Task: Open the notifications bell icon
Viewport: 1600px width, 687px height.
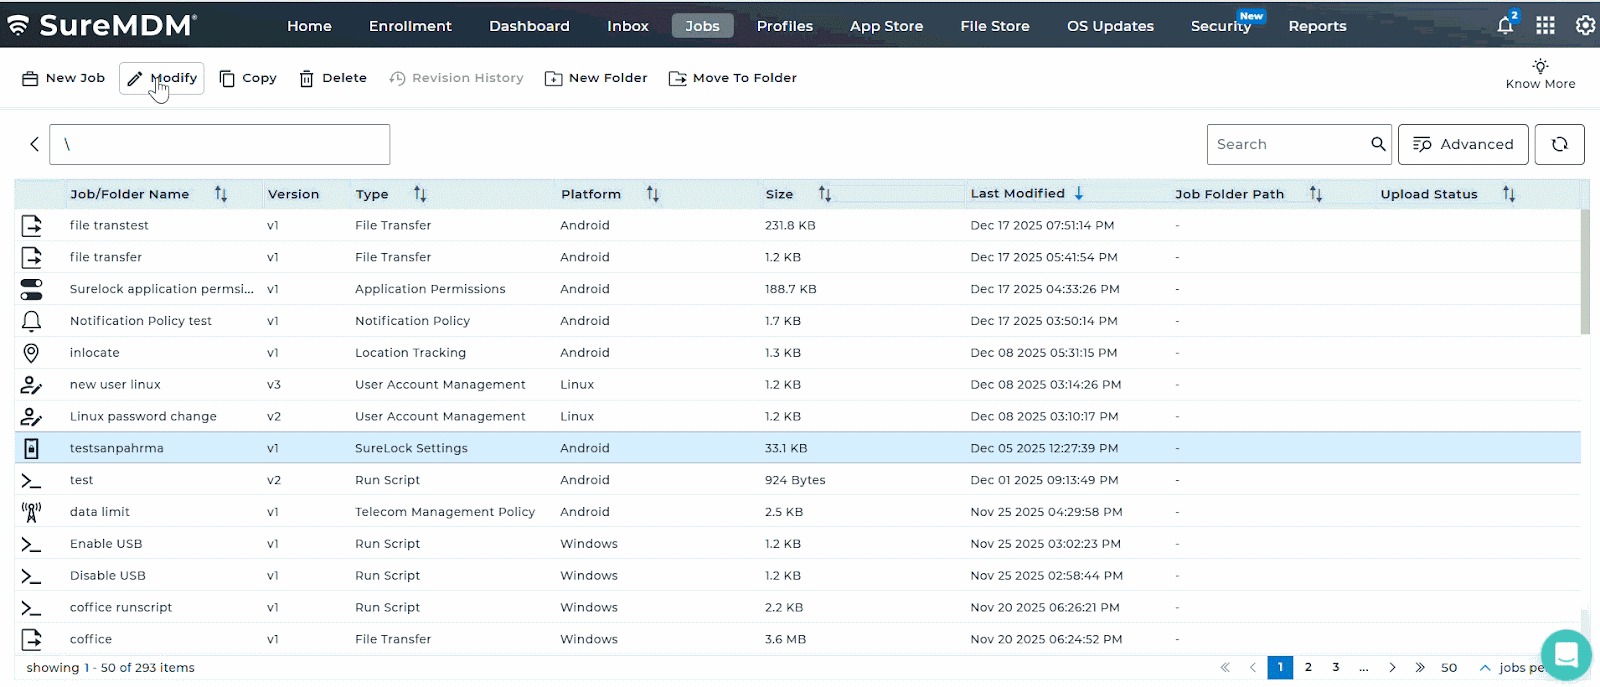Action: (1505, 26)
